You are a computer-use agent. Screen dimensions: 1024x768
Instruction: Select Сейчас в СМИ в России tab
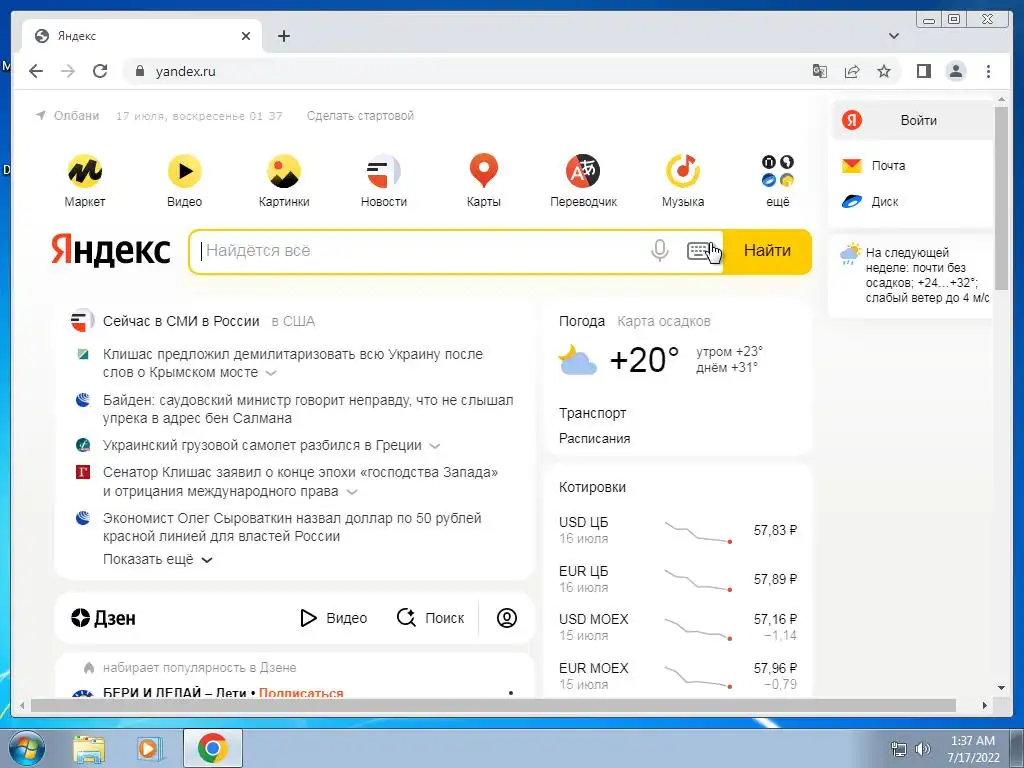click(181, 321)
